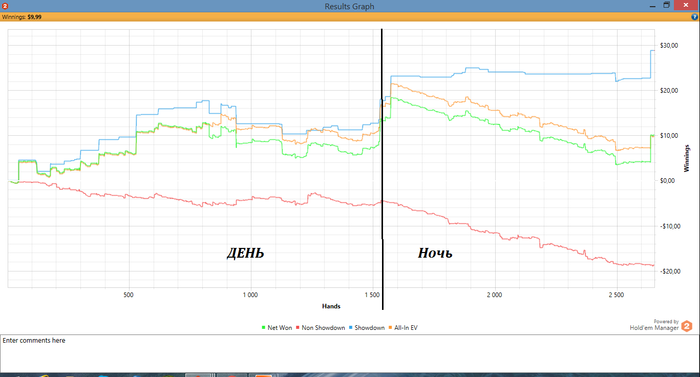Click the $10,00 axis value
This screenshot has width=700, height=377.
click(x=669, y=136)
